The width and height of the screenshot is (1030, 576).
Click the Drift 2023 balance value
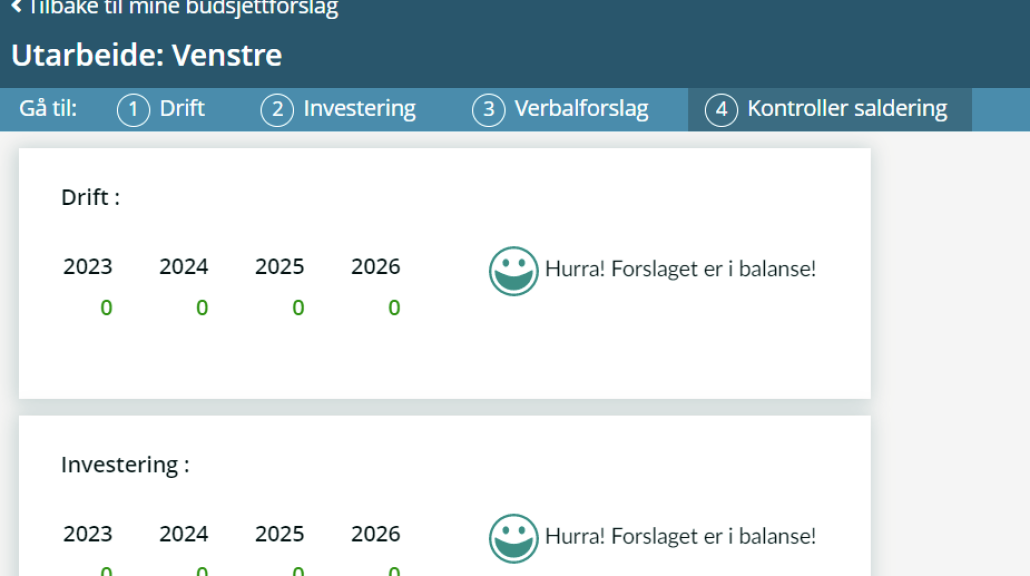pos(106,307)
